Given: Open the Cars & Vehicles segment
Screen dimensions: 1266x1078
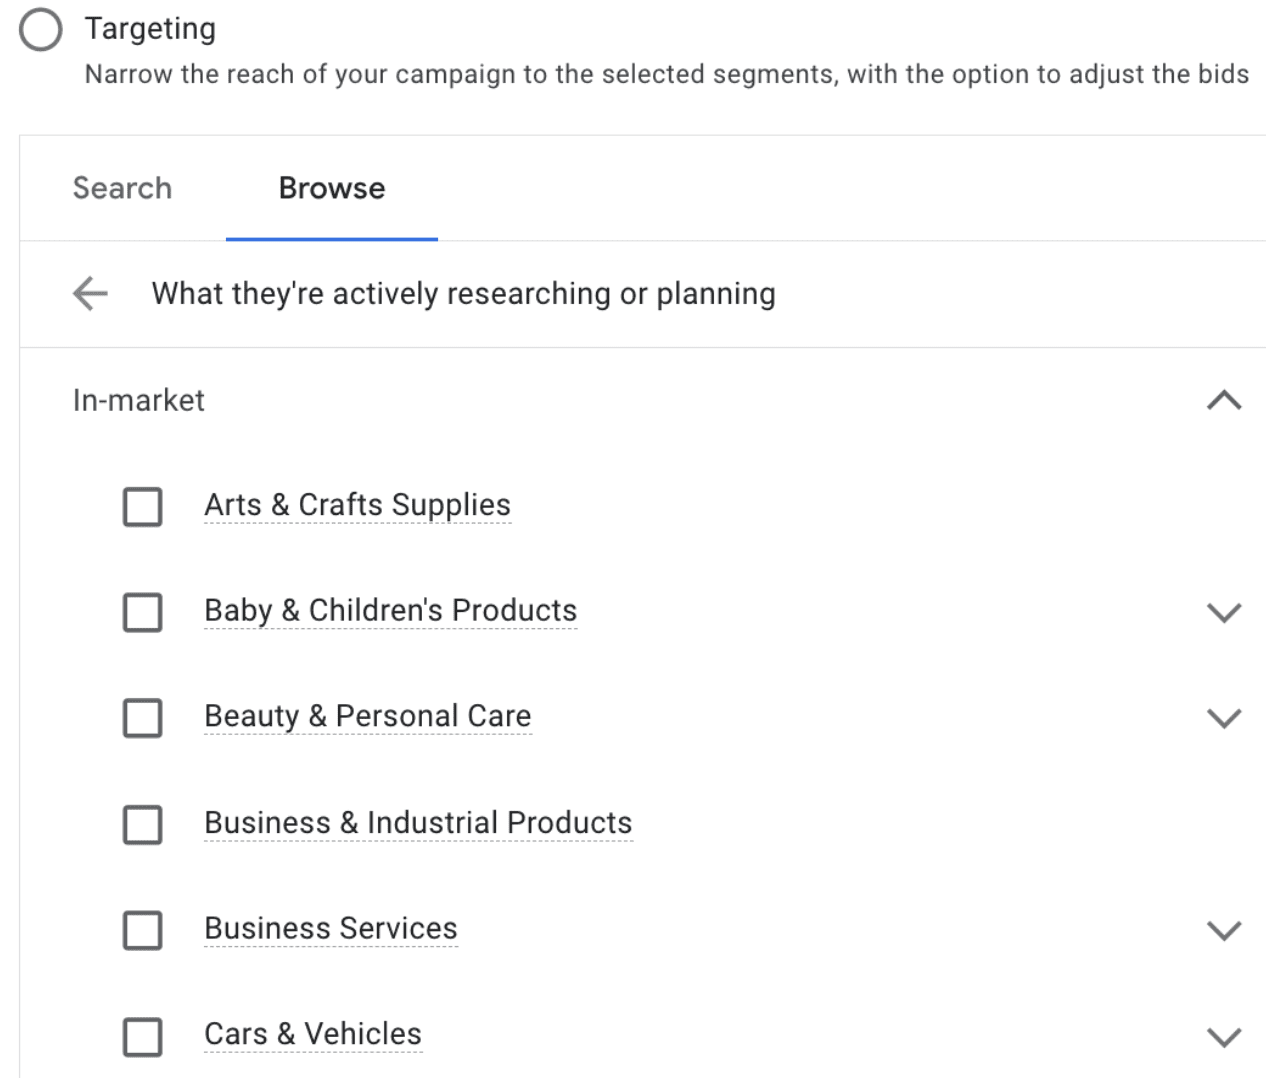Looking at the screenshot, I should click(x=313, y=1035).
